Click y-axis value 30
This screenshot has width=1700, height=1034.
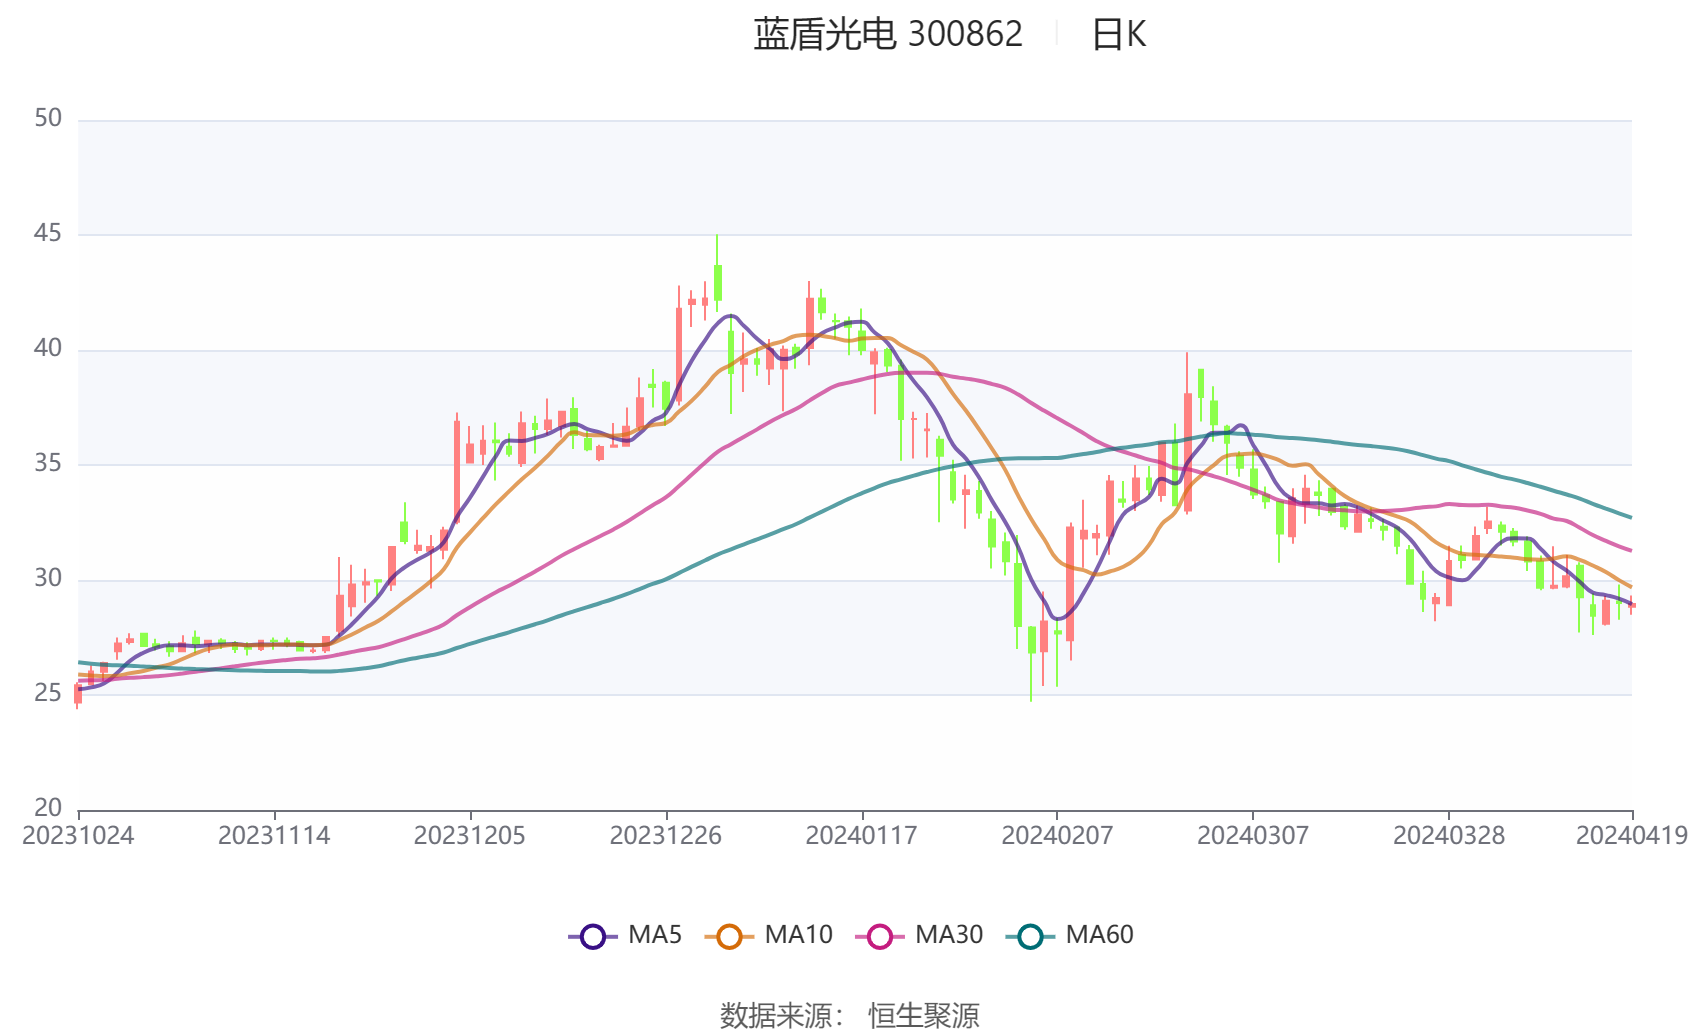(48, 579)
